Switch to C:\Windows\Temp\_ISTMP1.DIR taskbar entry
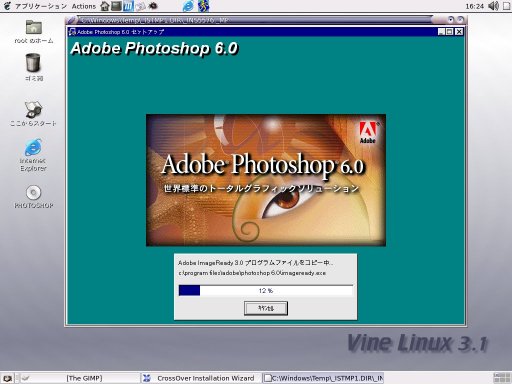Image resolution: width=512 pixels, height=384 pixels. point(323,378)
